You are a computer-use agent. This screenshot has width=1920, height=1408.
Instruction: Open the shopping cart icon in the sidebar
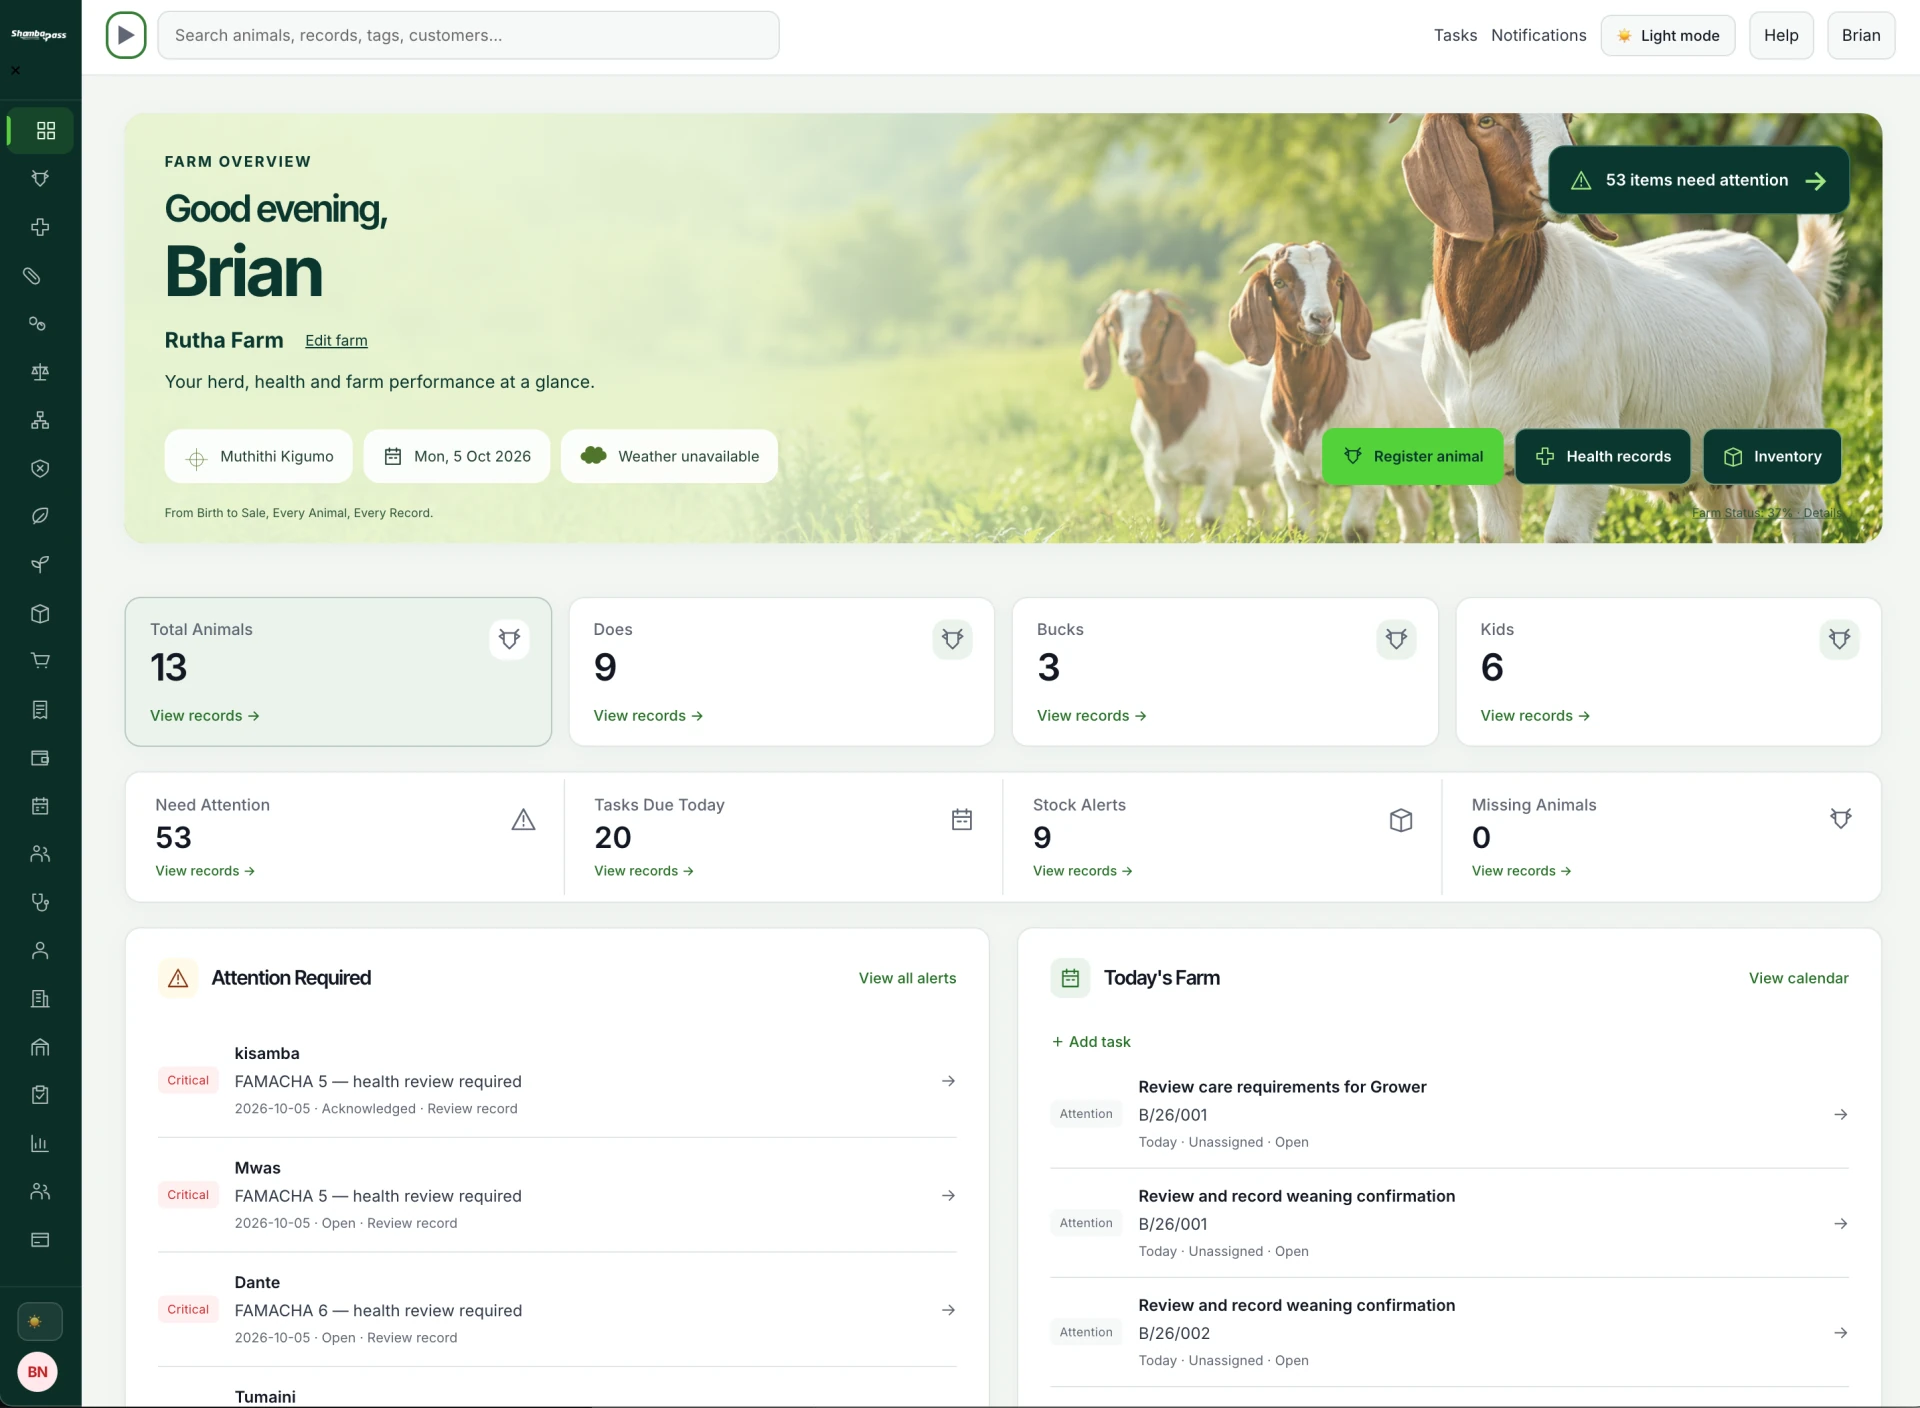40,661
